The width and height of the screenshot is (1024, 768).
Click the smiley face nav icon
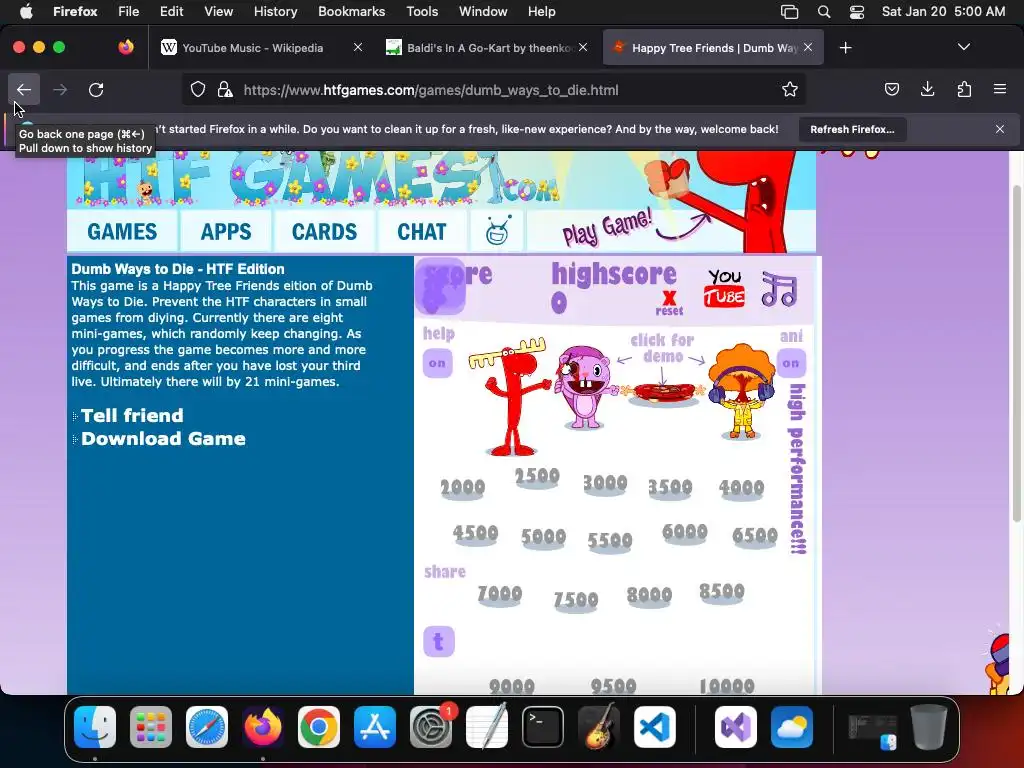coord(498,231)
